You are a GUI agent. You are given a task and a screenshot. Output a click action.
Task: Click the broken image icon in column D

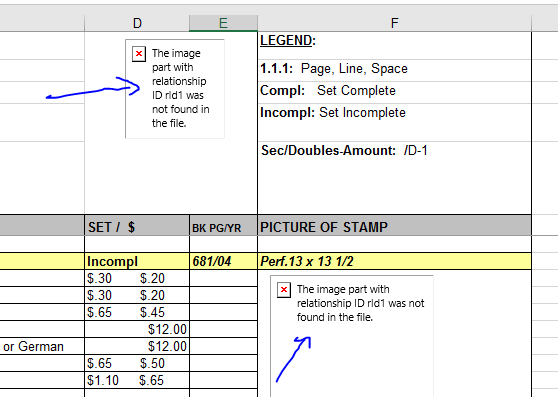(139, 54)
